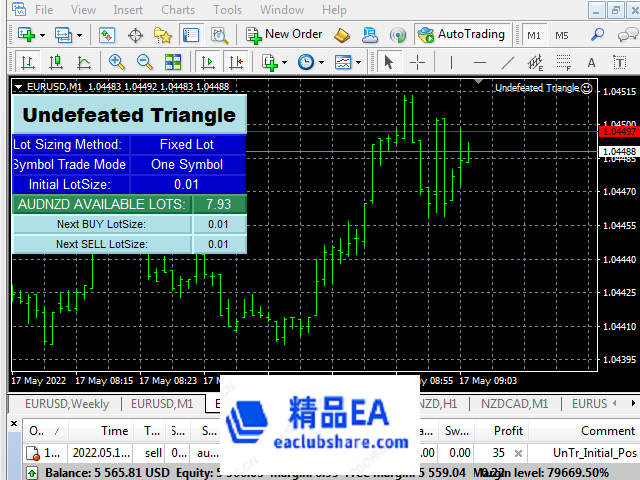Select the equidistant channel tool
The height and width of the screenshot is (480, 640).
click(535, 62)
